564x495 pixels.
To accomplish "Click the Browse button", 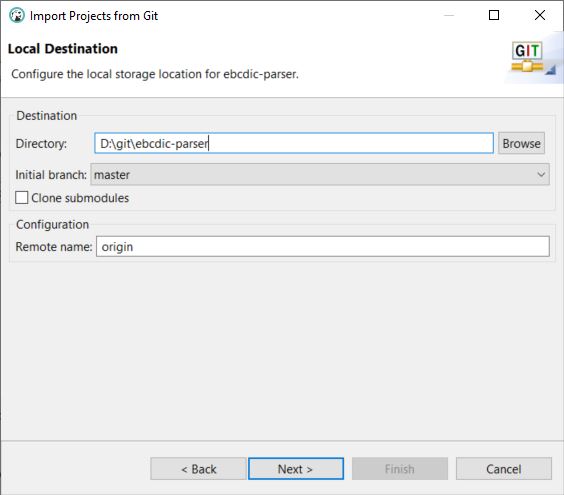I will click(521, 143).
